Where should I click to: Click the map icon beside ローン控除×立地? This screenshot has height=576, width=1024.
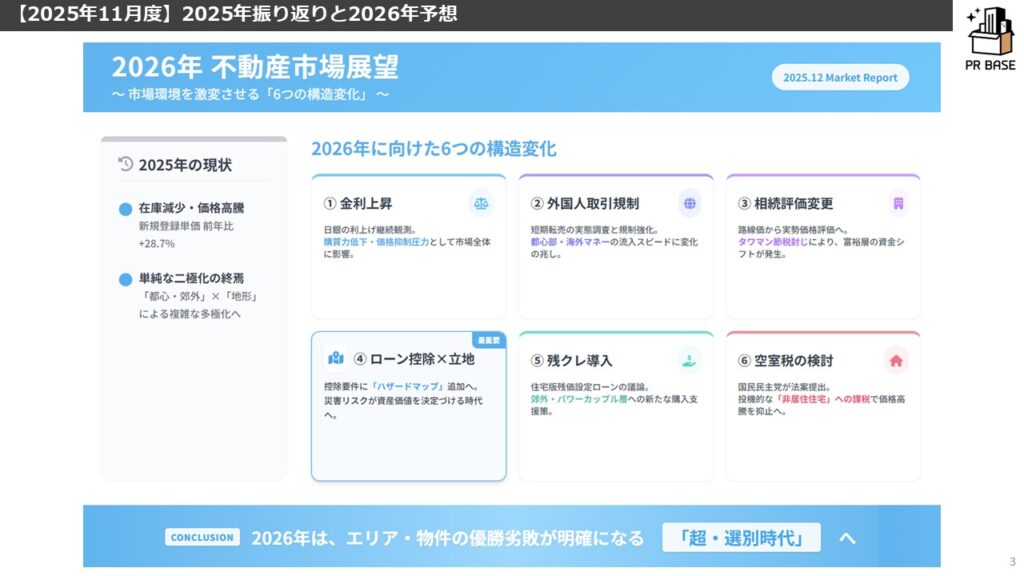[336, 359]
